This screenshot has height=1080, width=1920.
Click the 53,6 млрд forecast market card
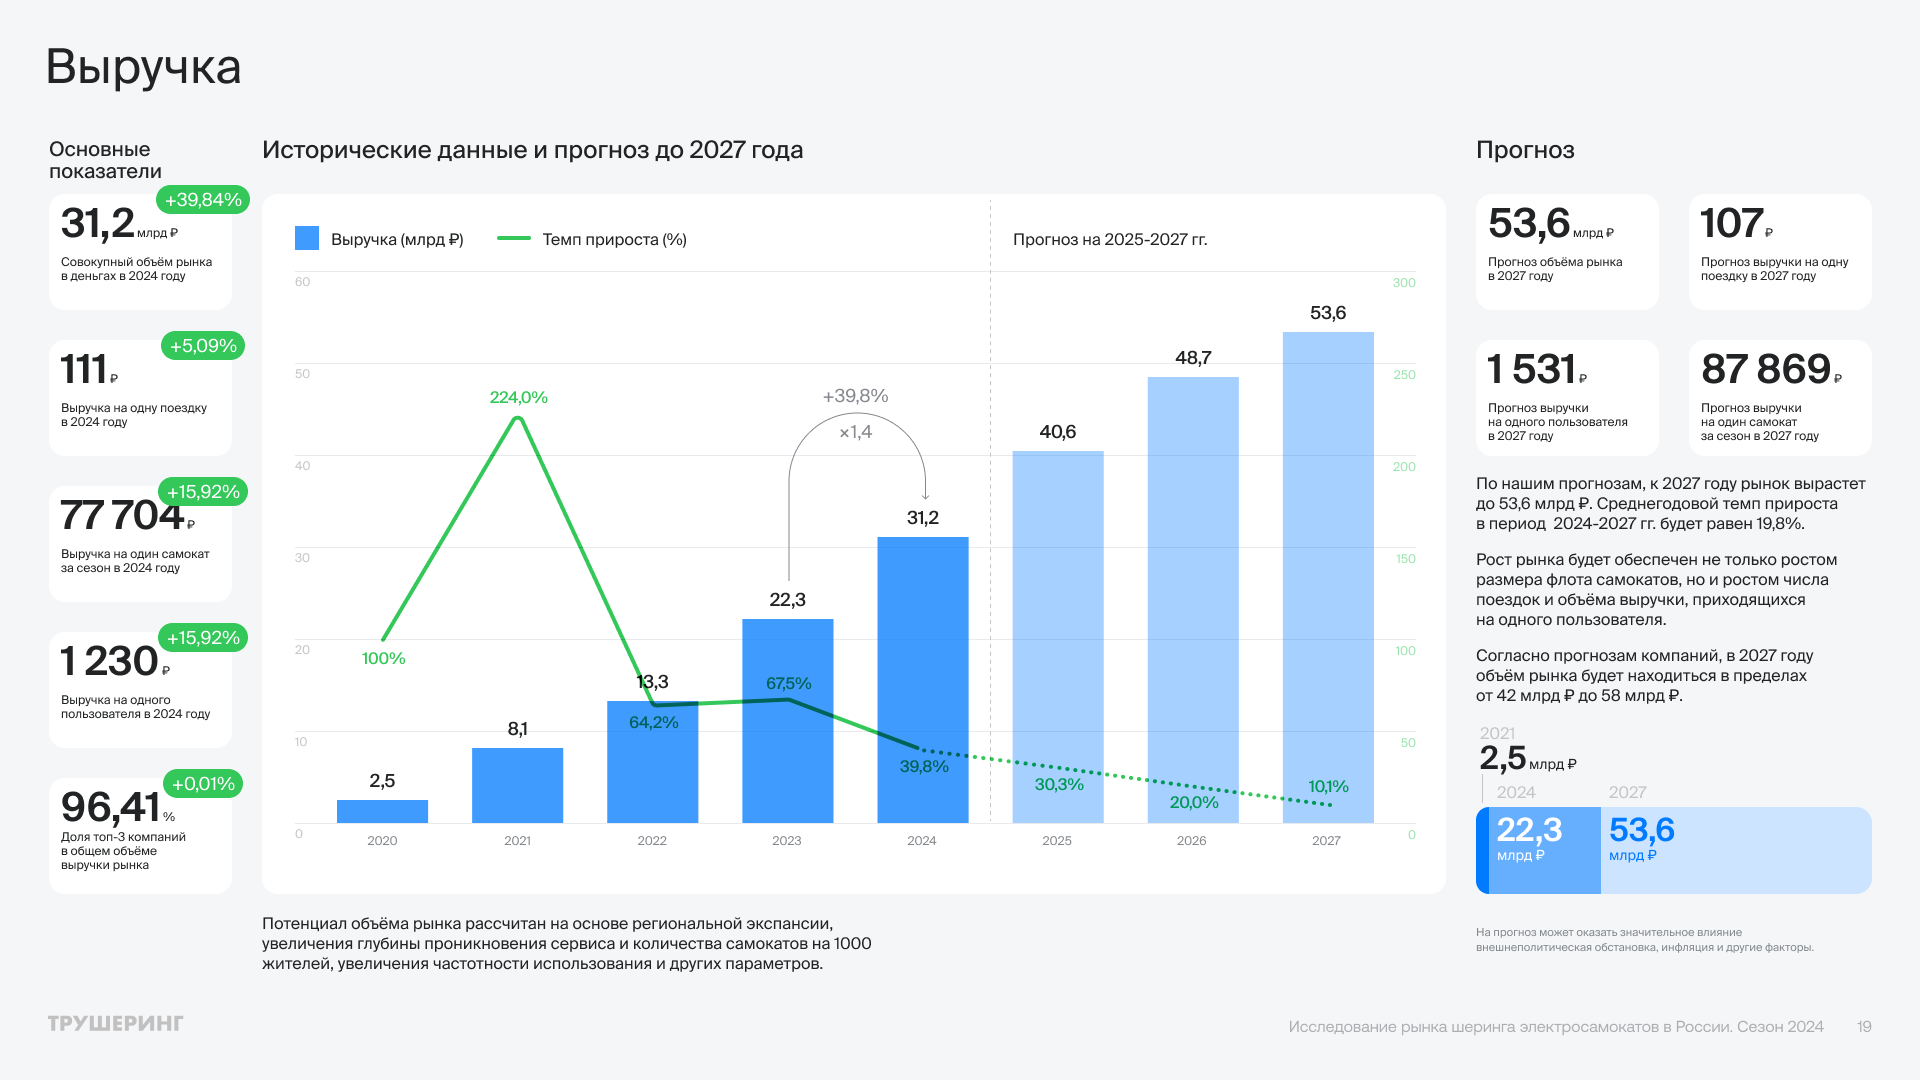[x=1566, y=251]
